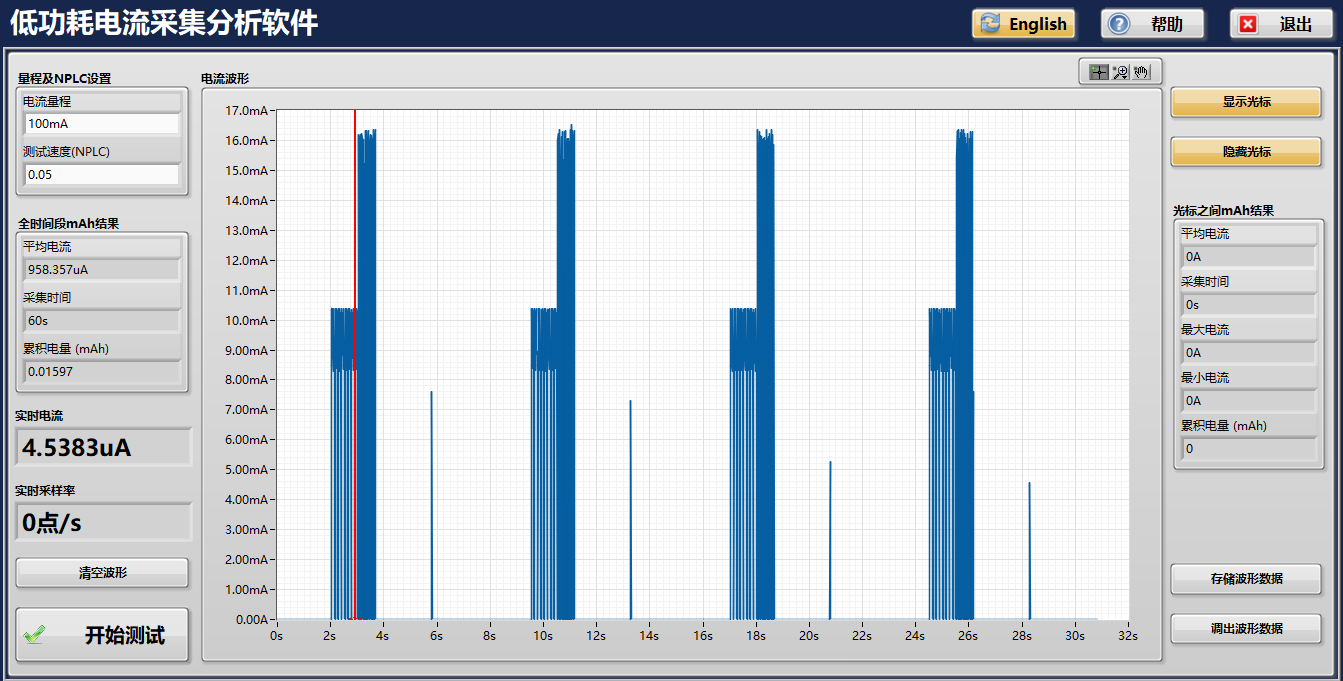Save waveform data with 存储波形数据

(1245, 578)
